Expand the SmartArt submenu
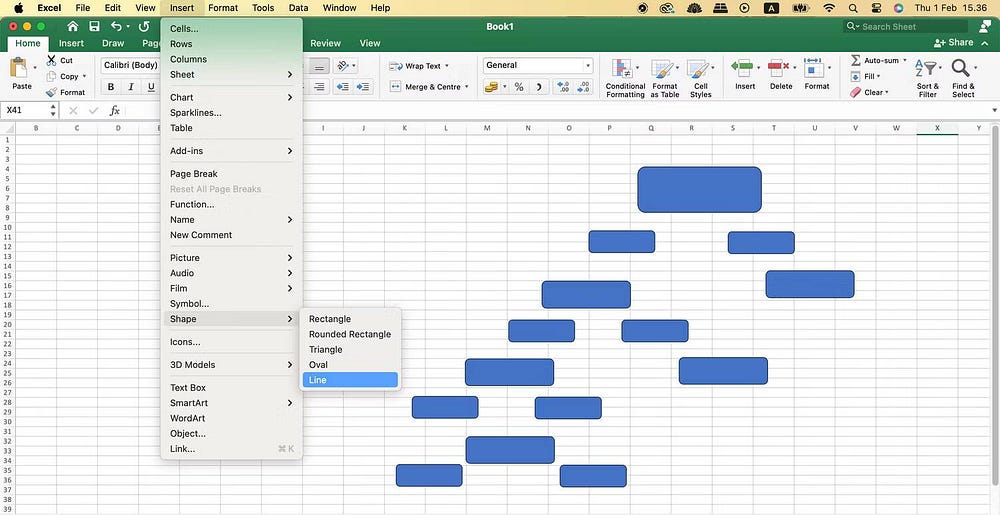This screenshot has width=1000, height=515. point(232,403)
